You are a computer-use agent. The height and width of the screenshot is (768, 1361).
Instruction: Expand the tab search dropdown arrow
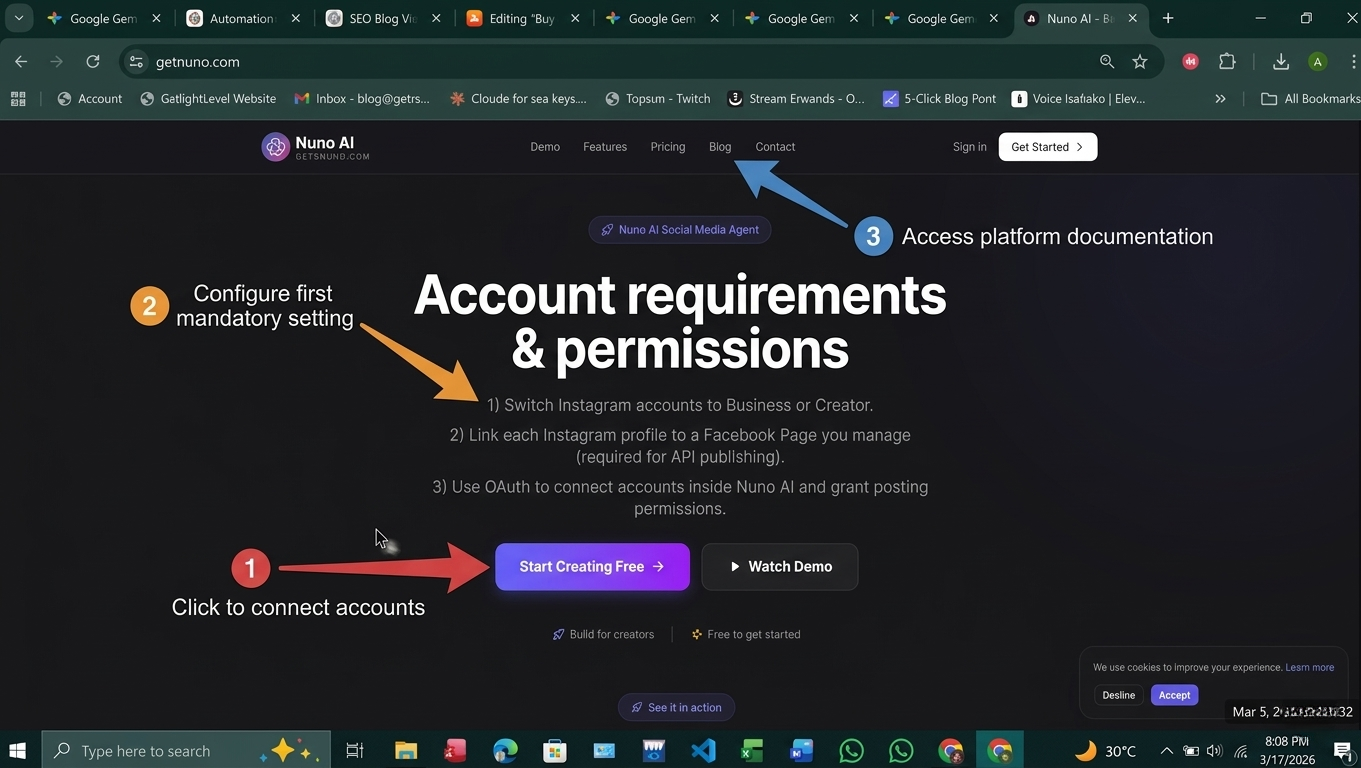click(x=18, y=18)
